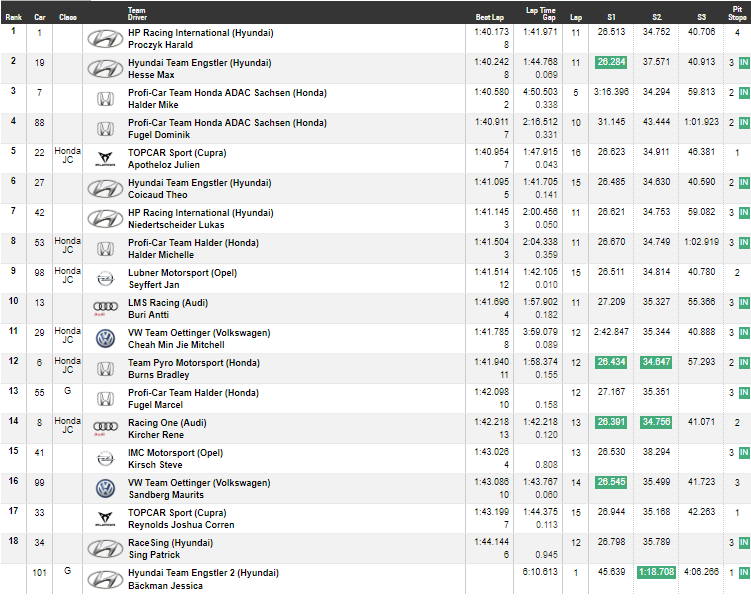Click the Rank column header
Viewport: 751px width, 603px height.
pos(13,17)
